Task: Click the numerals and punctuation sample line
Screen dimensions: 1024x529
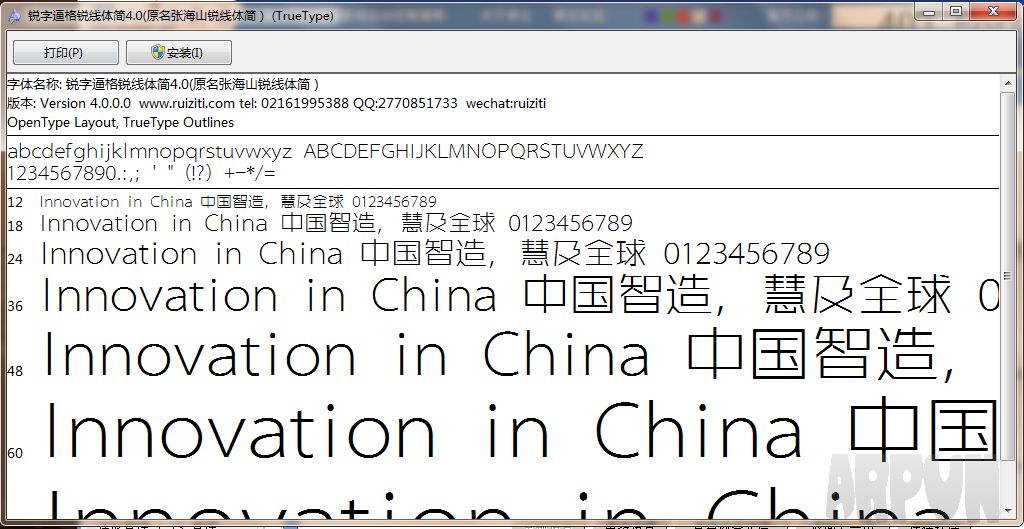Action: [x=141, y=172]
